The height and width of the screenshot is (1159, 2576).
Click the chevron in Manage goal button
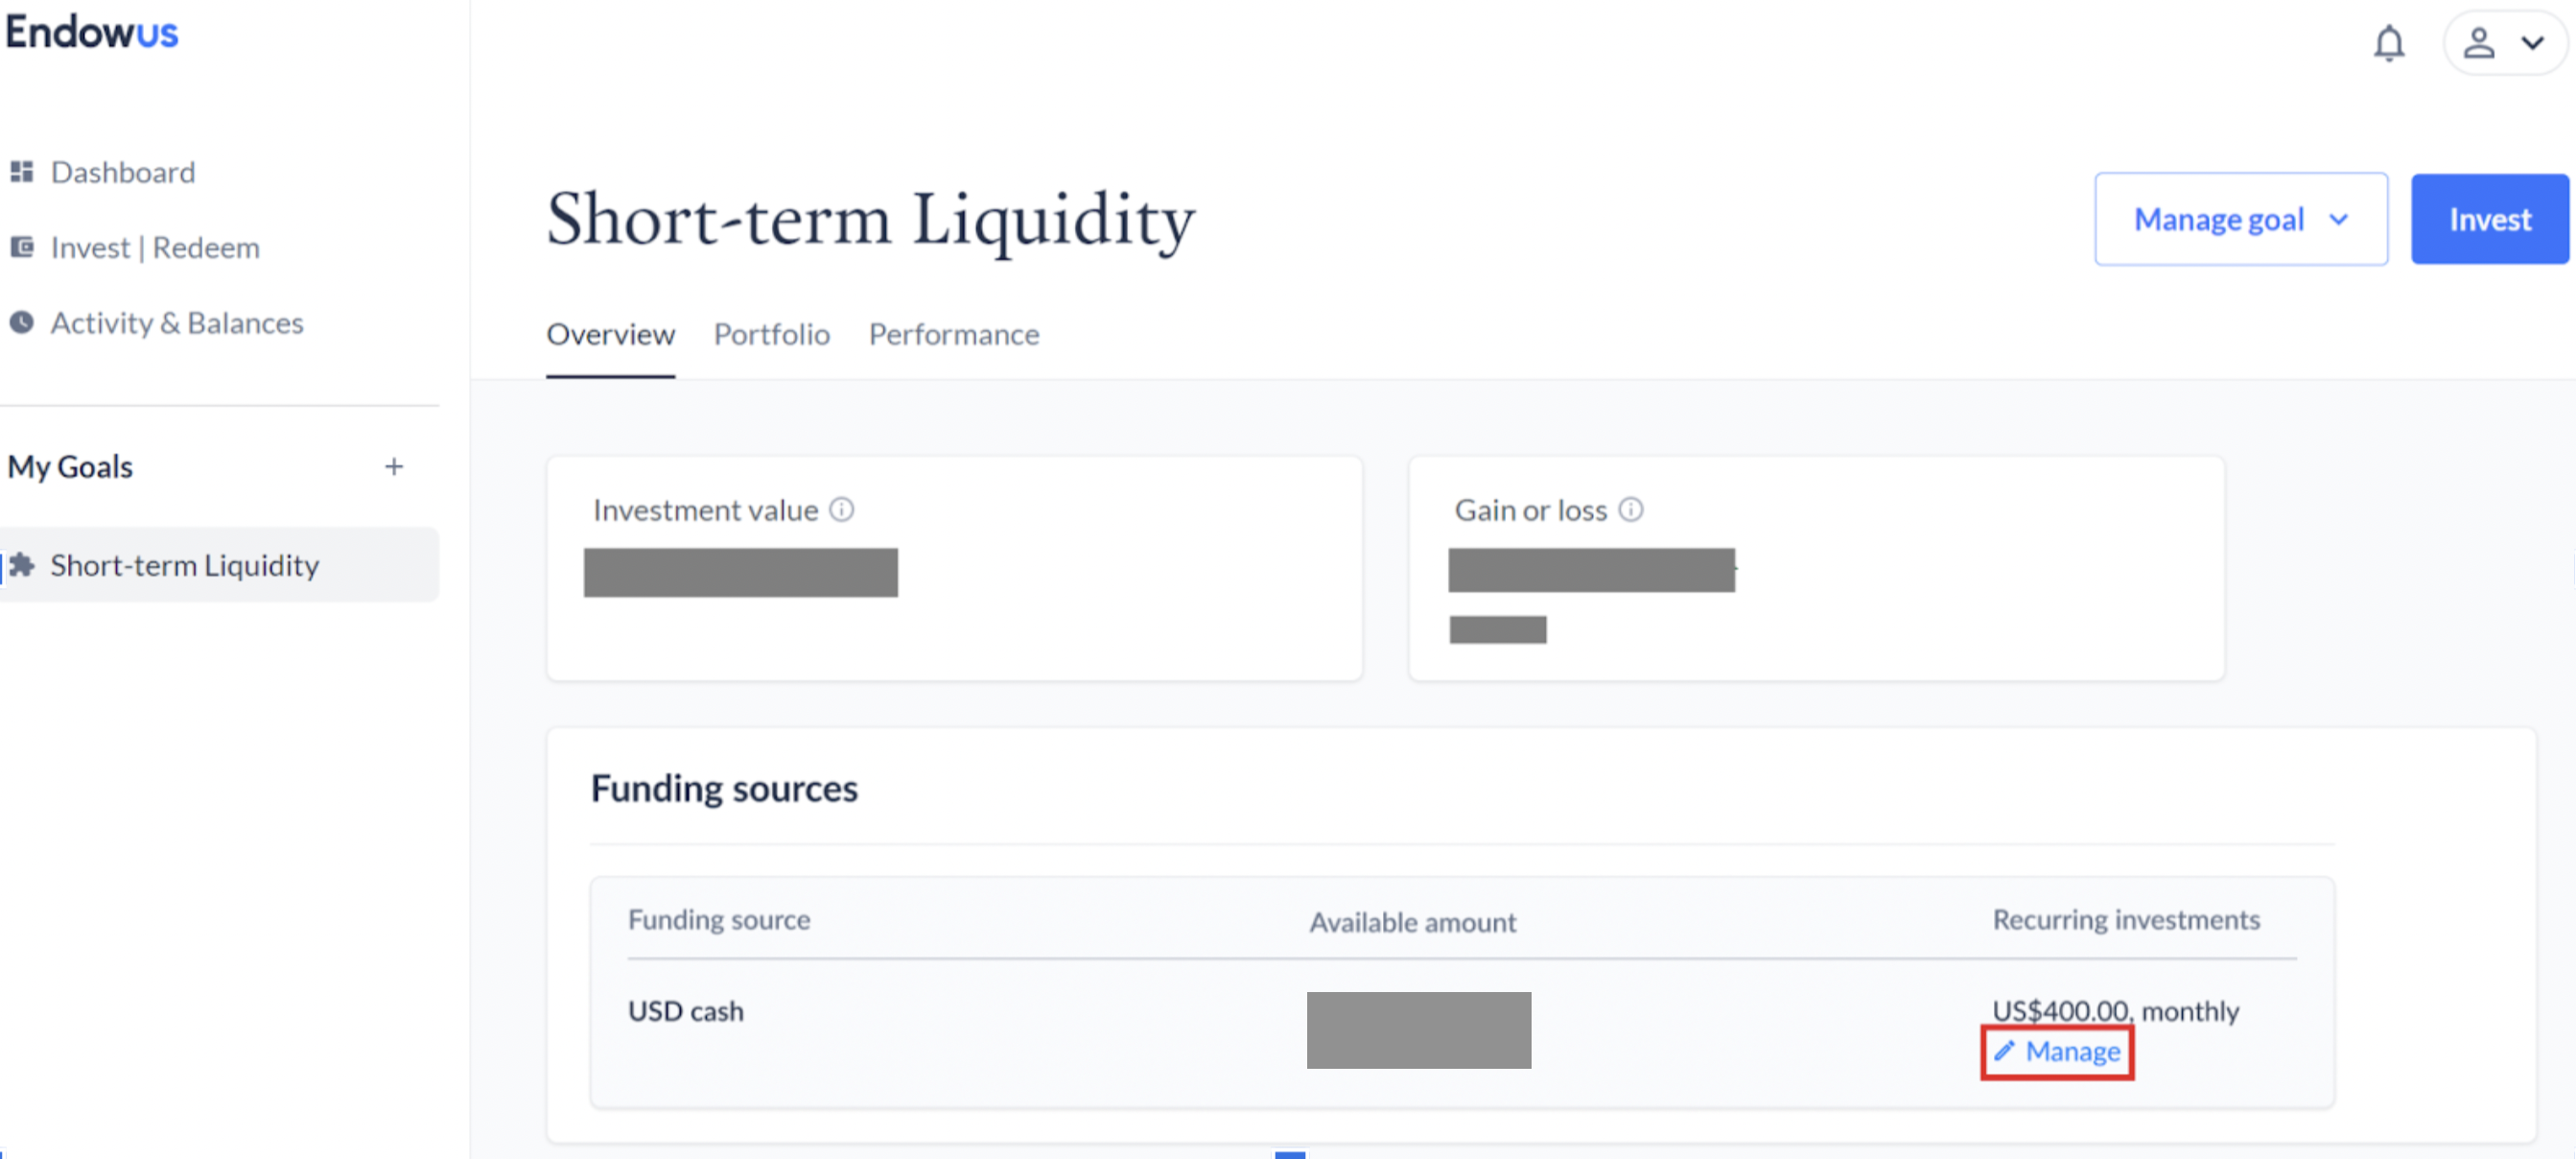pyautogui.click(x=2338, y=219)
